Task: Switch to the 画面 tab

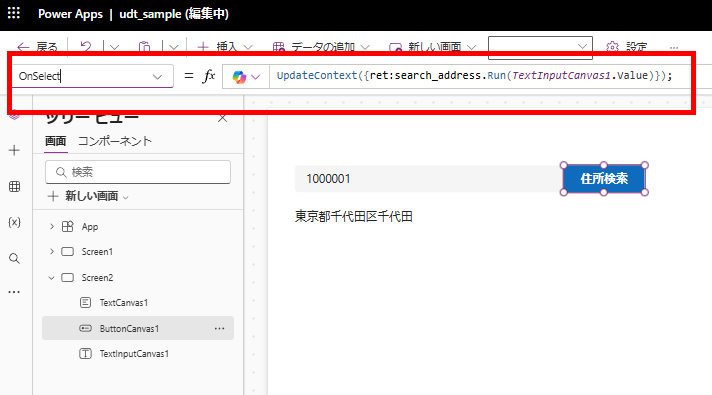Action: click(55, 141)
